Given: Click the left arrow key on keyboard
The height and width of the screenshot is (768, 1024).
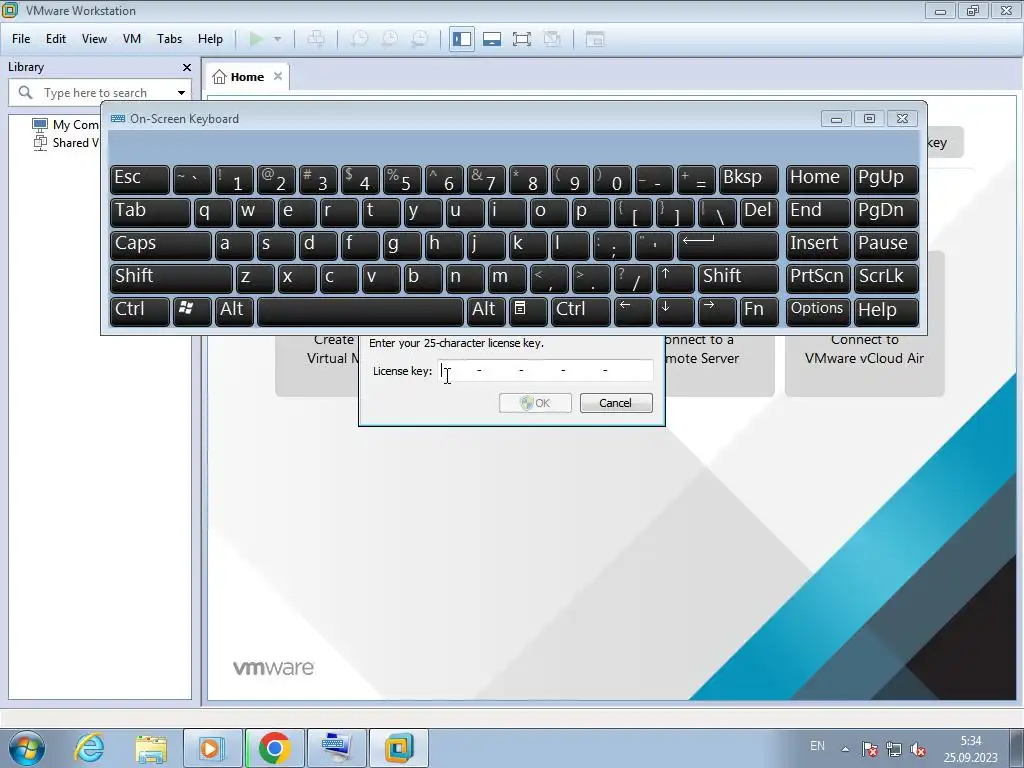Looking at the screenshot, I should point(633,311).
